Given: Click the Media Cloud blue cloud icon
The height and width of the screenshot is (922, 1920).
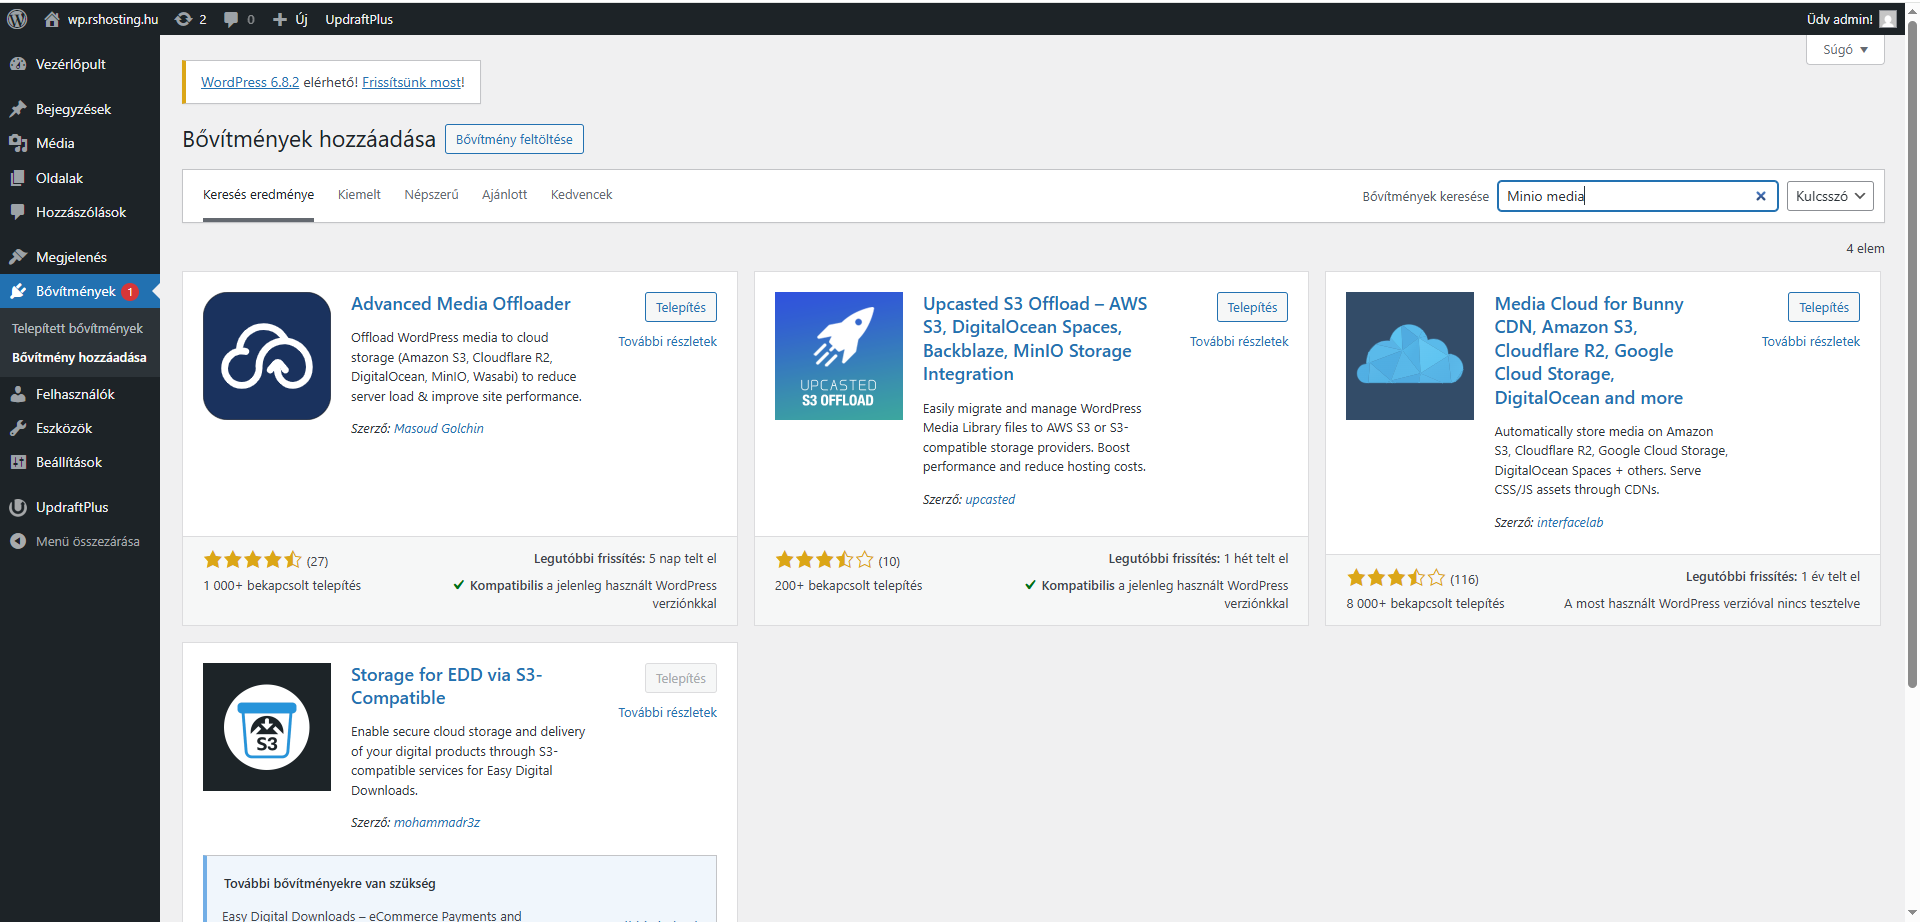Looking at the screenshot, I should [1409, 356].
